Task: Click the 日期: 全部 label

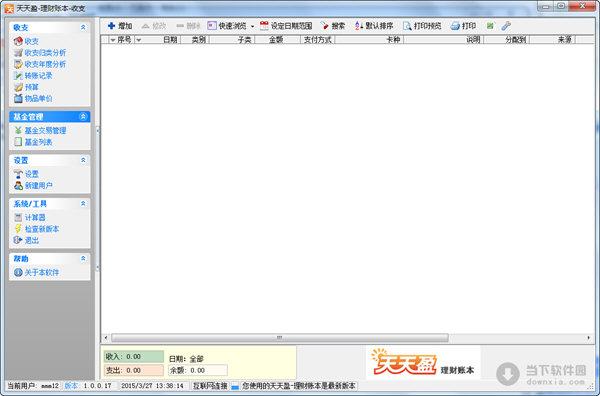Action: click(x=186, y=359)
